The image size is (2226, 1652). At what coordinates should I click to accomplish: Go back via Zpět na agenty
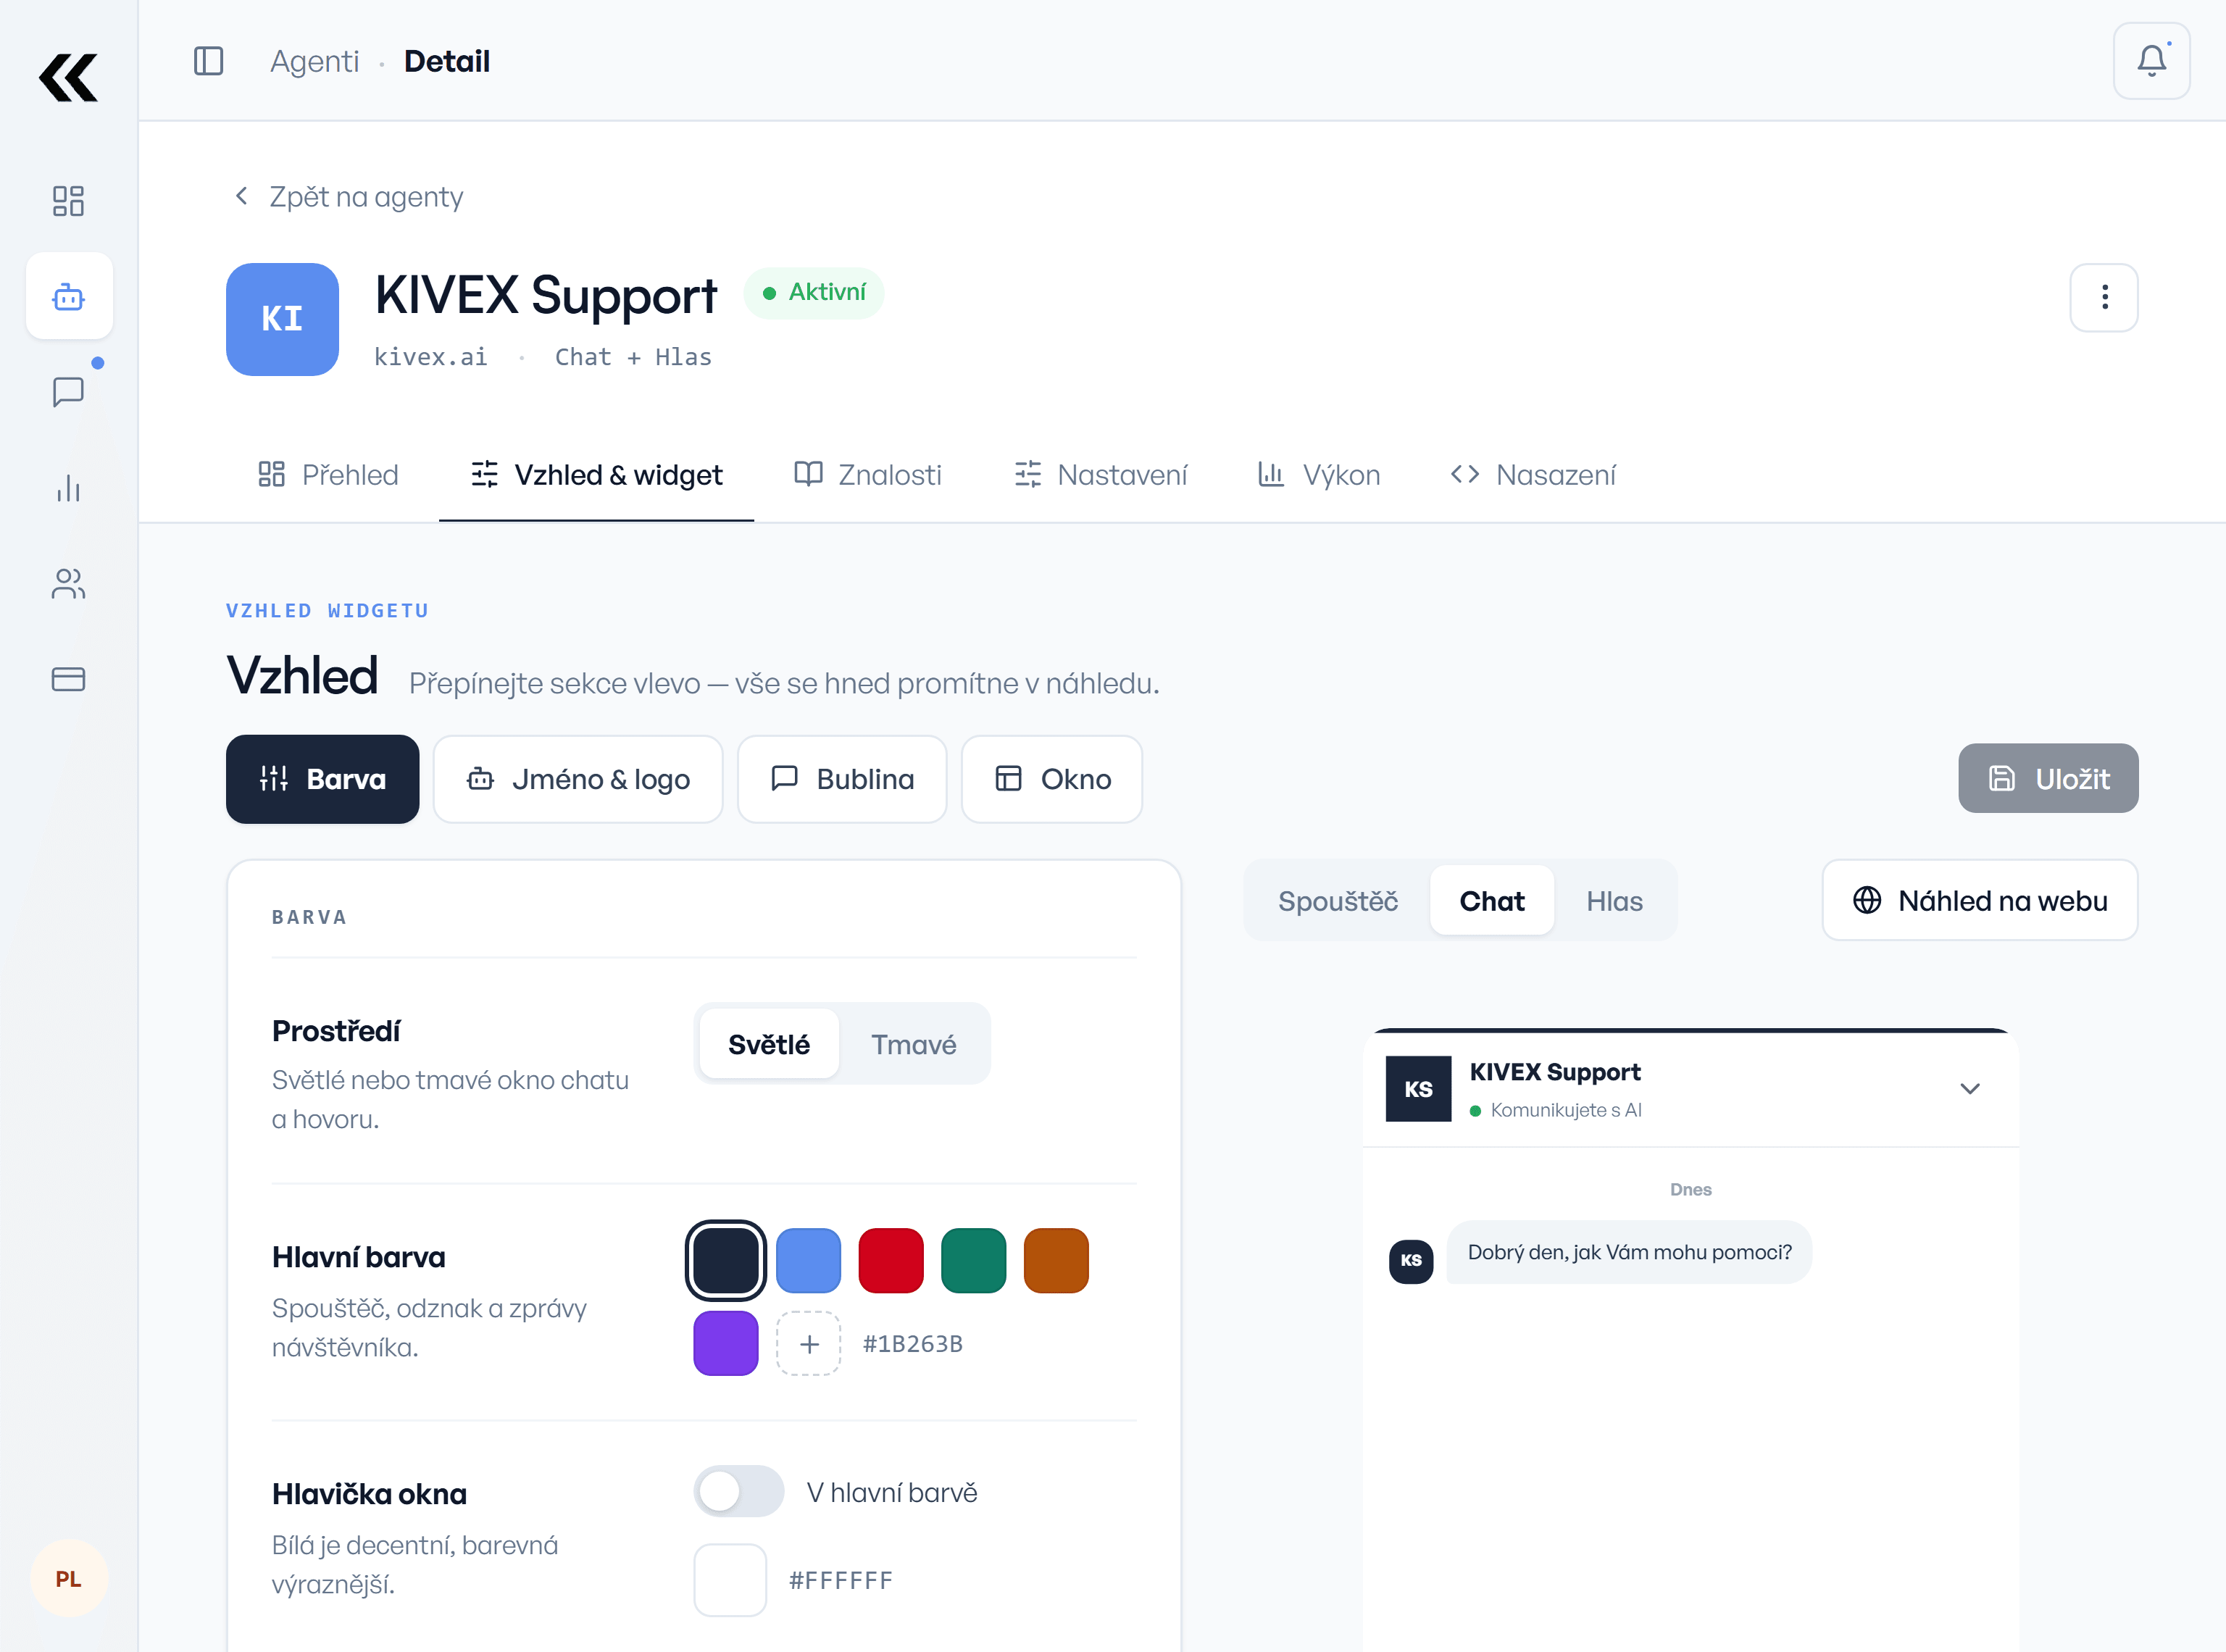[348, 197]
